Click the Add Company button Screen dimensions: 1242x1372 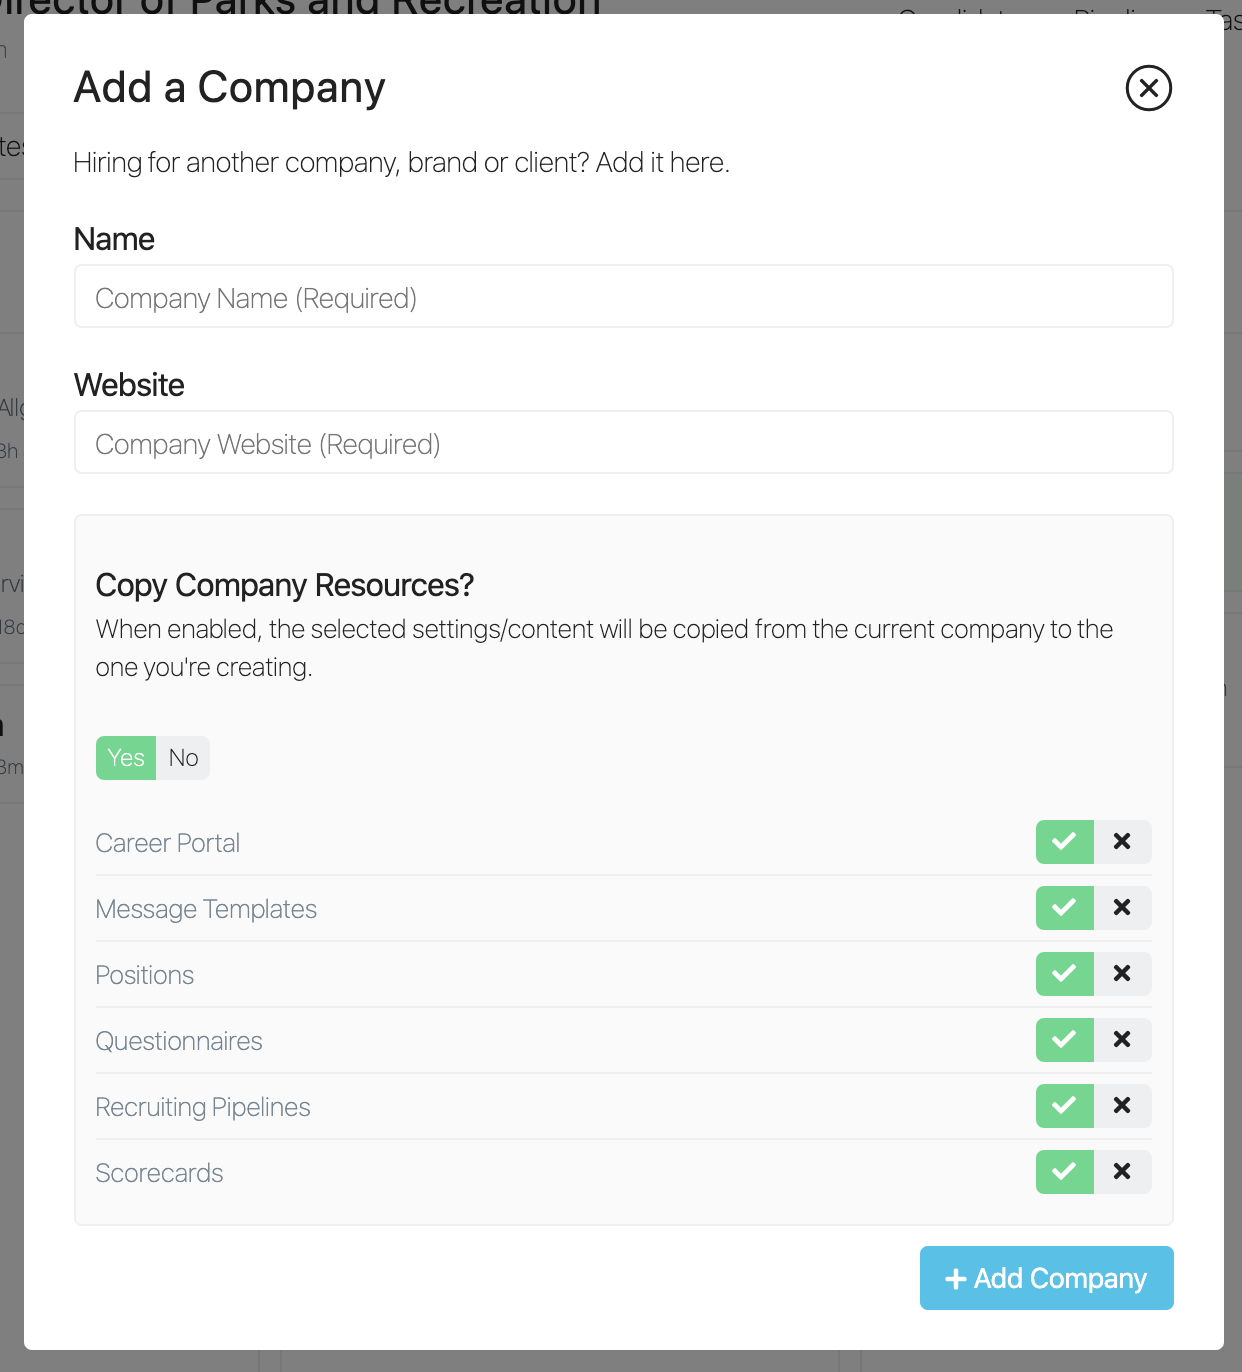pos(1046,1278)
